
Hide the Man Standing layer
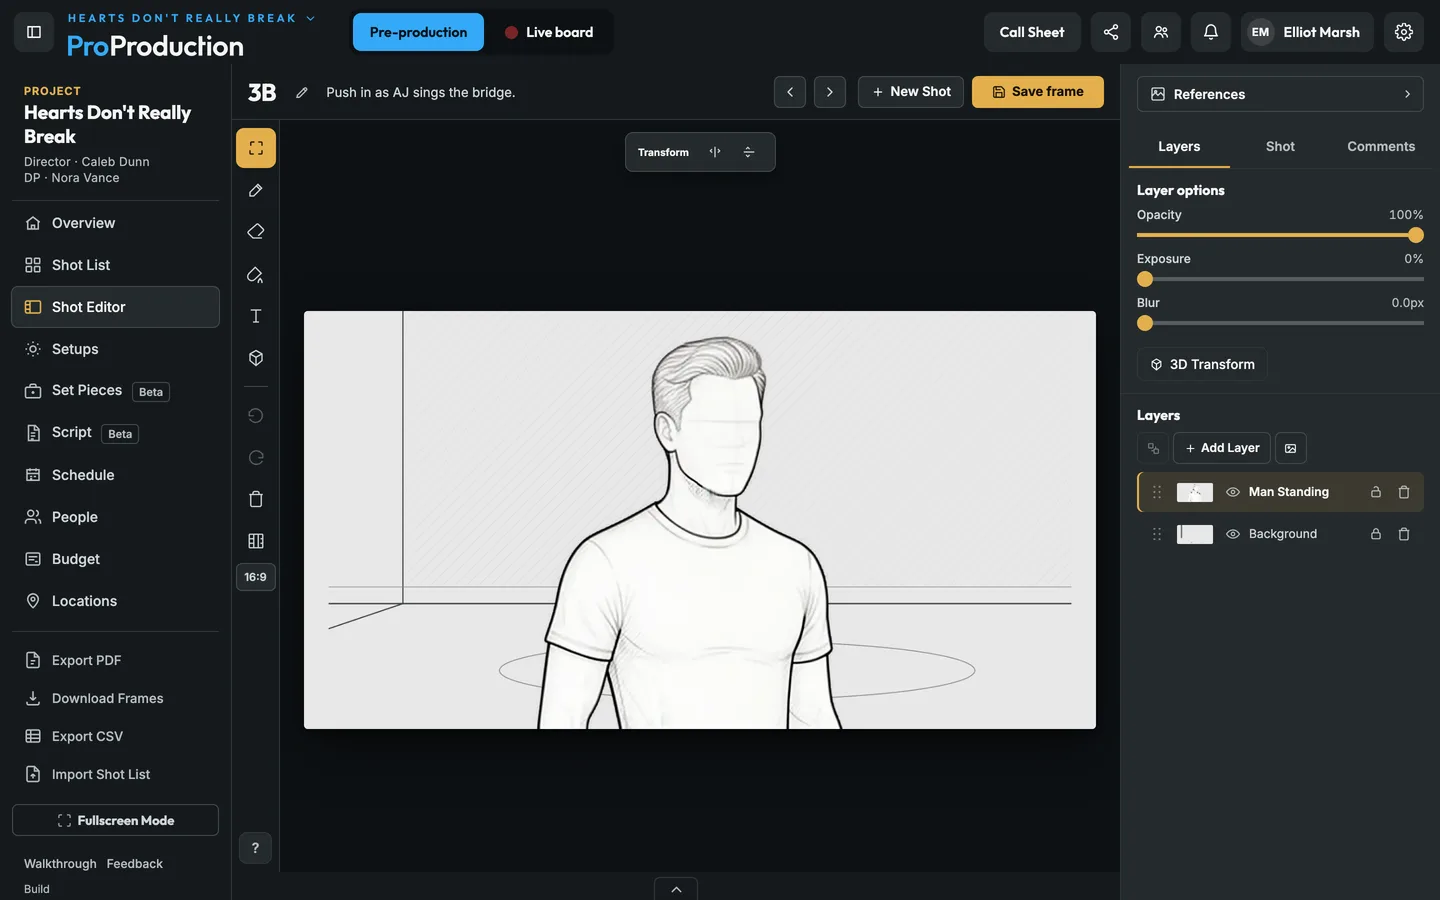coord(1233,492)
